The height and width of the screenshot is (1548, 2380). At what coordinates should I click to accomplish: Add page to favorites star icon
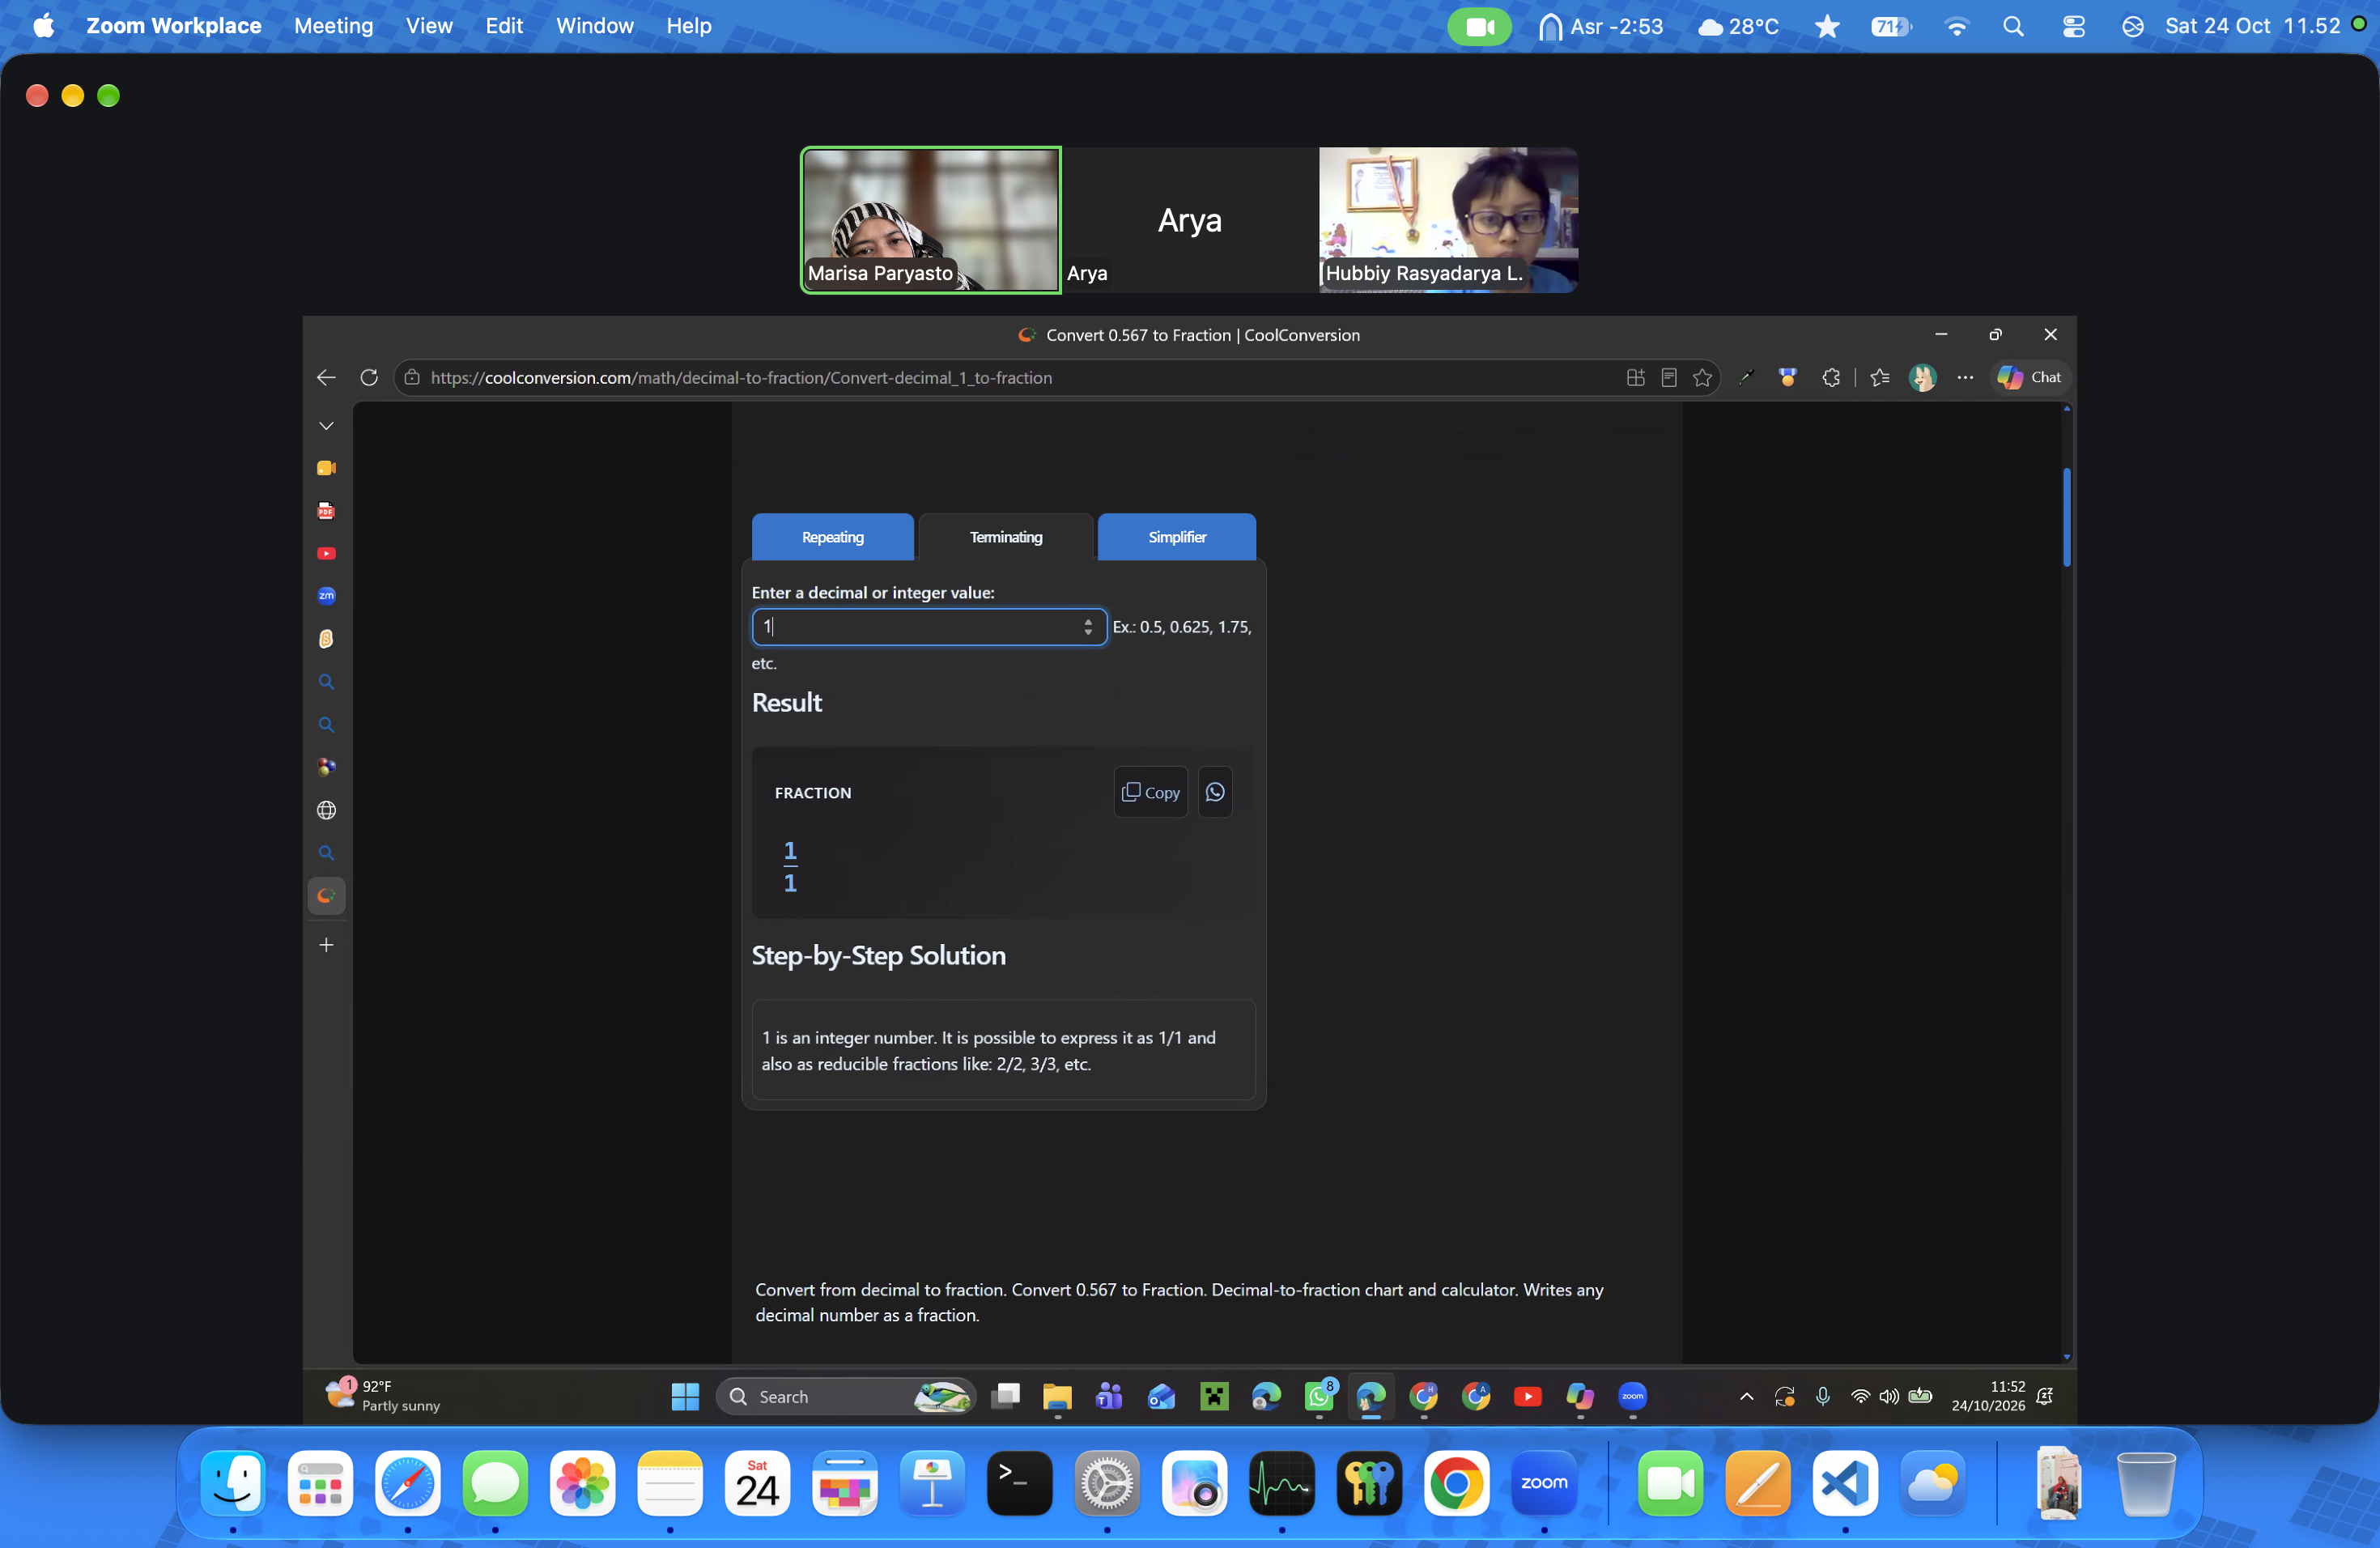[1702, 378]
